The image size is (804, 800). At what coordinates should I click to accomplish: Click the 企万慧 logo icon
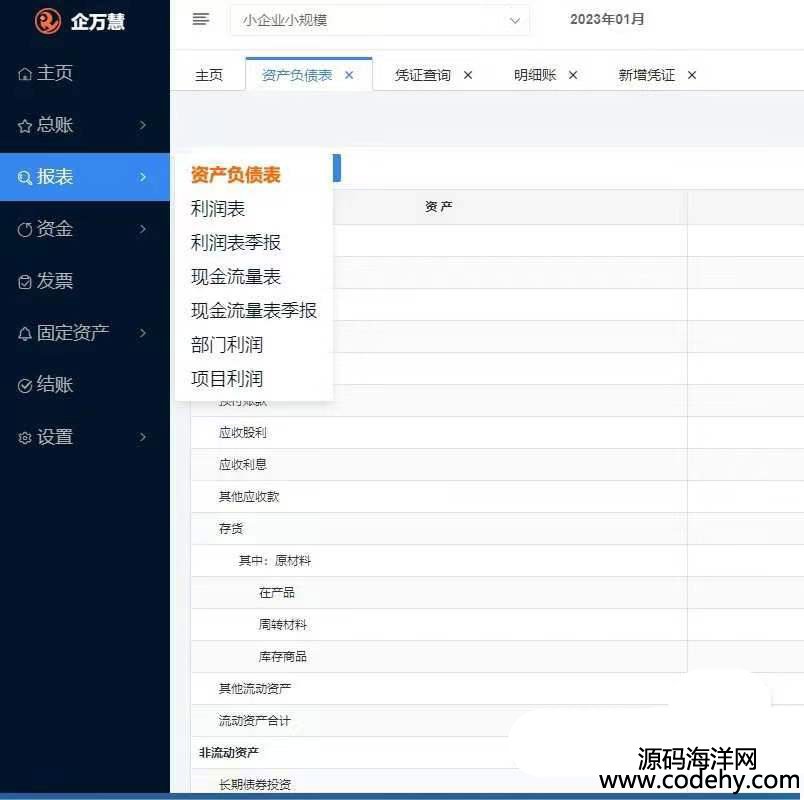point(47,21)
